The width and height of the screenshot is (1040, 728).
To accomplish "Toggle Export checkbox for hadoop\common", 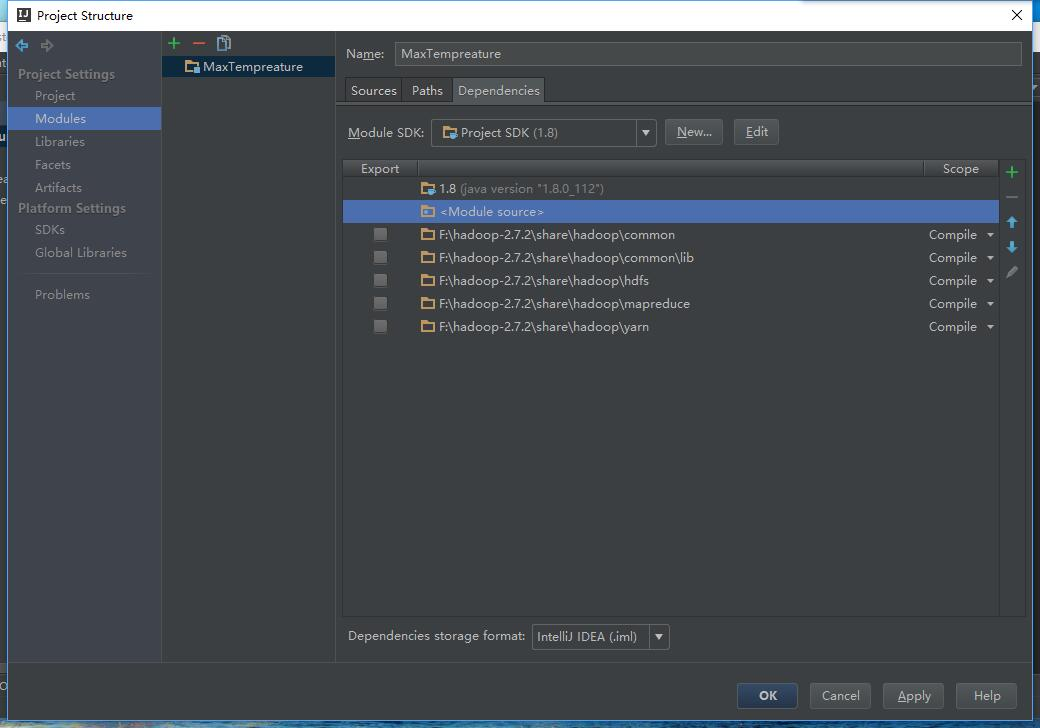I will coord(380,234).
